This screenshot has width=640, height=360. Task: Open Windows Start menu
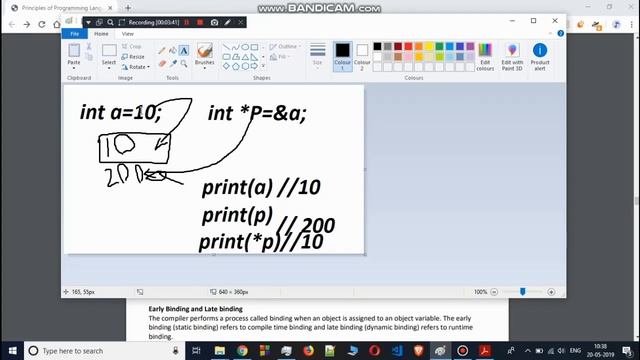pos(12,351)
